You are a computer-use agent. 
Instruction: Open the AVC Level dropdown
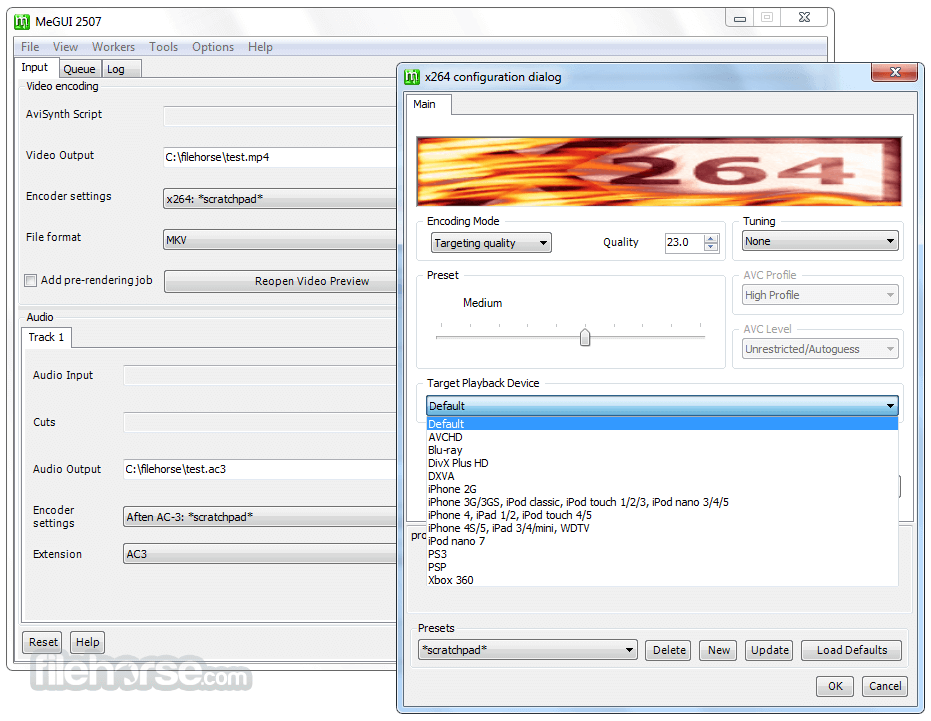point(819,349)
